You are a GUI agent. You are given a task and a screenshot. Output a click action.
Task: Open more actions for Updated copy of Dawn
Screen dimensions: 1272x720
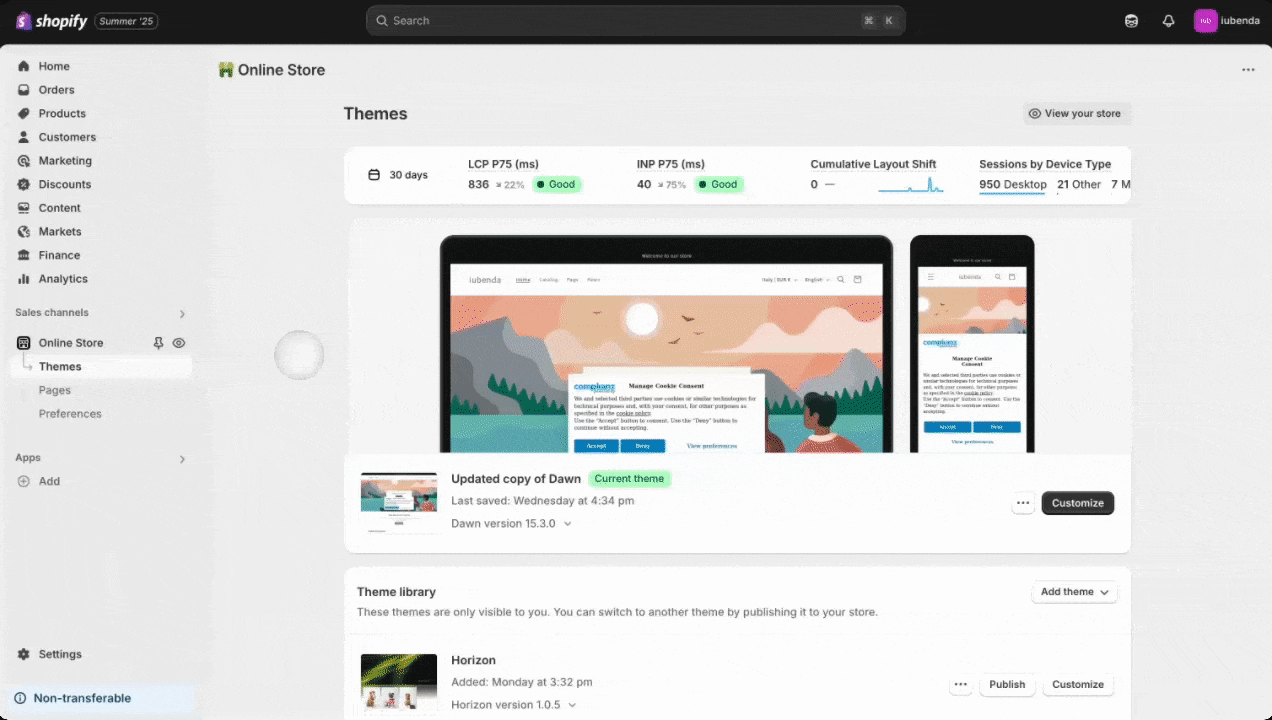coord(1022,503)
